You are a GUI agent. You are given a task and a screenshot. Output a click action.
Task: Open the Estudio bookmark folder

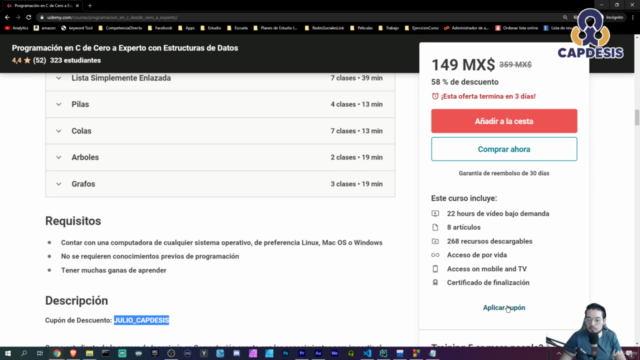point(211,28)
